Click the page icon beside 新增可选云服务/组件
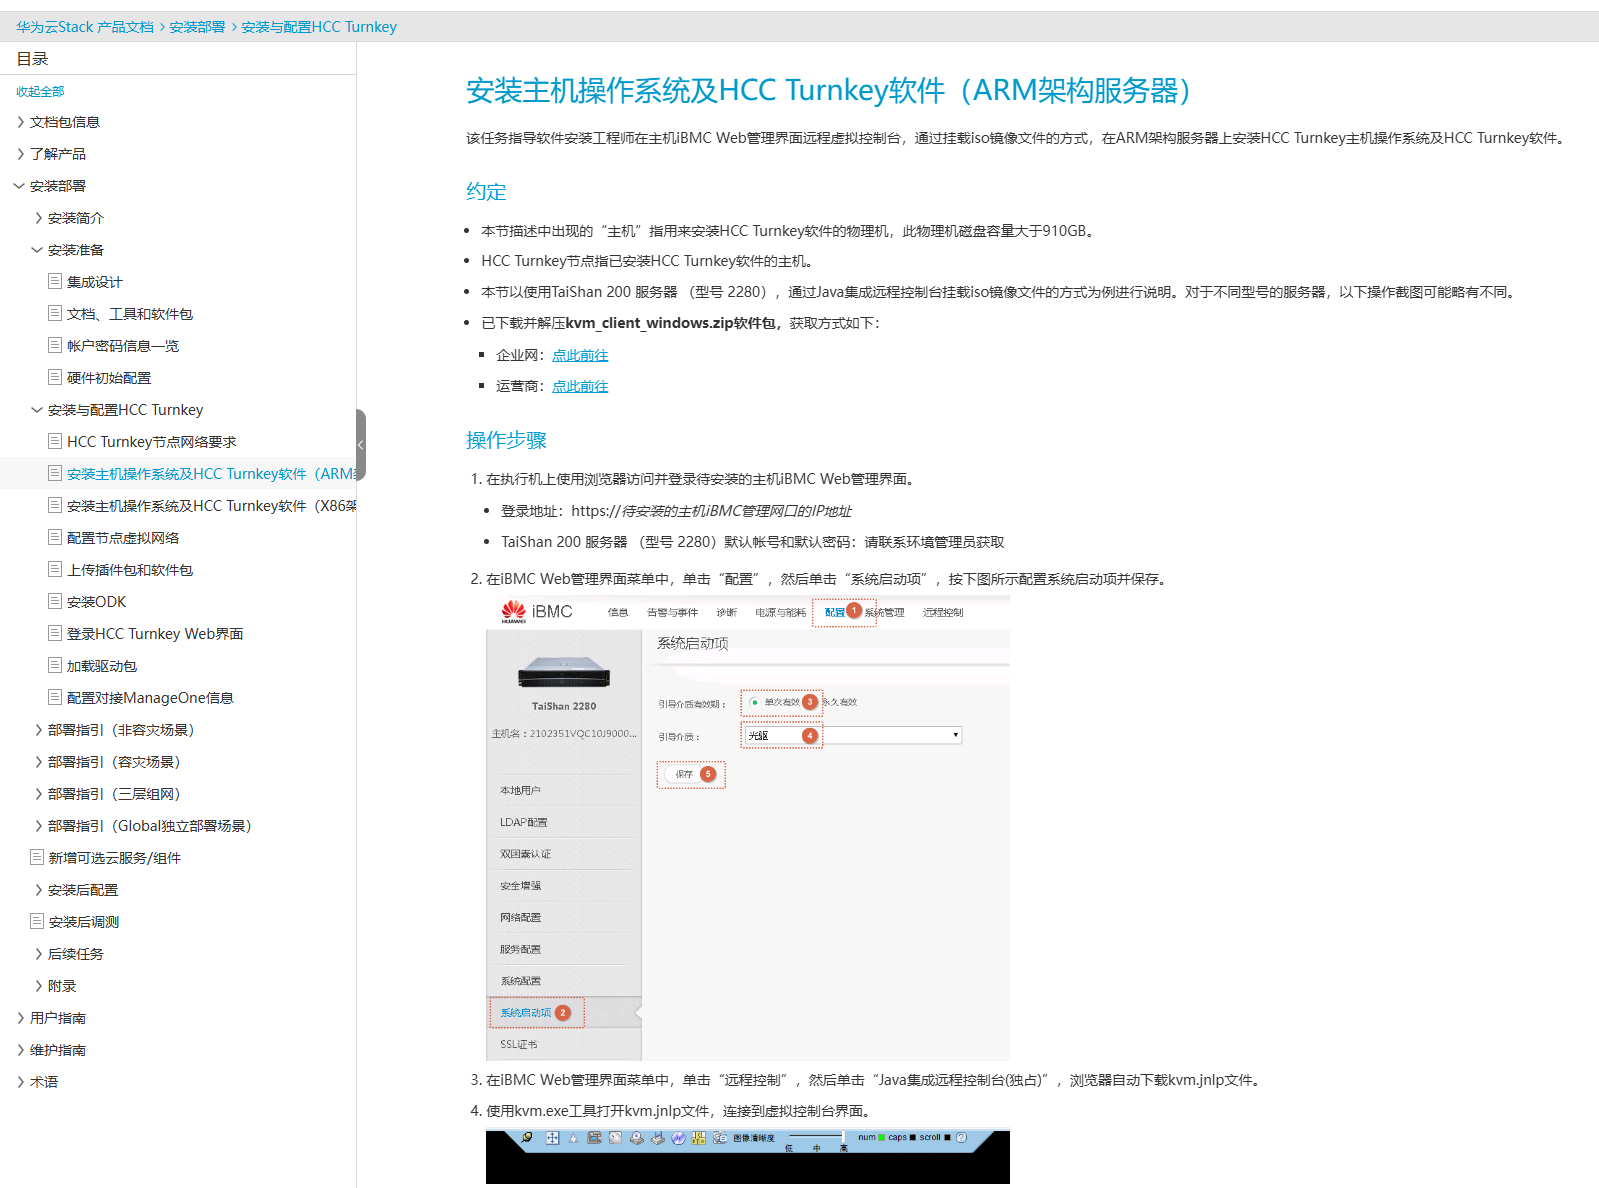This screenshot has width=1599, height=1188. (x=37, y=857)
